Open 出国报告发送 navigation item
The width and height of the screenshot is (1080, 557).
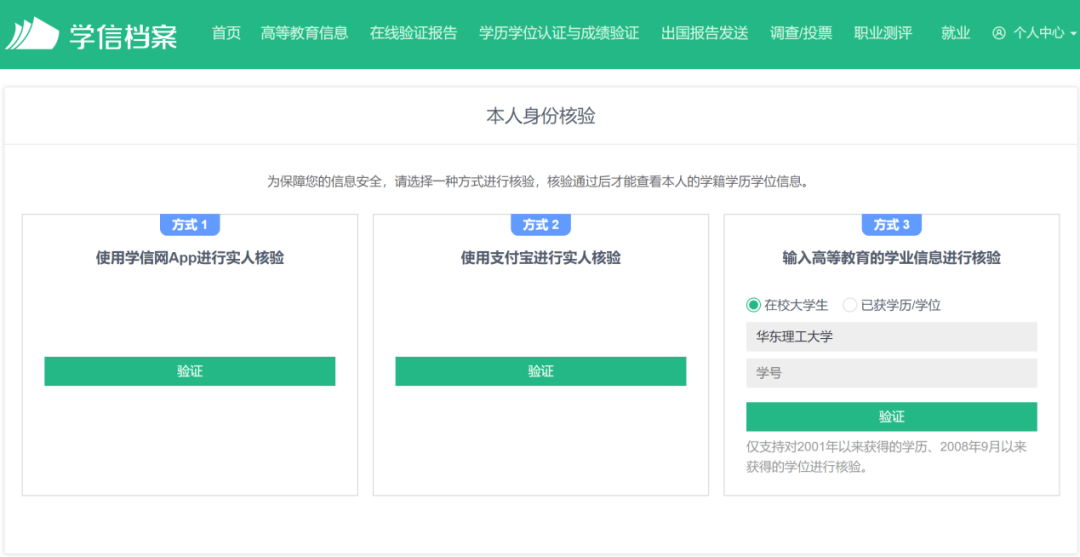(x=704, y=33)
